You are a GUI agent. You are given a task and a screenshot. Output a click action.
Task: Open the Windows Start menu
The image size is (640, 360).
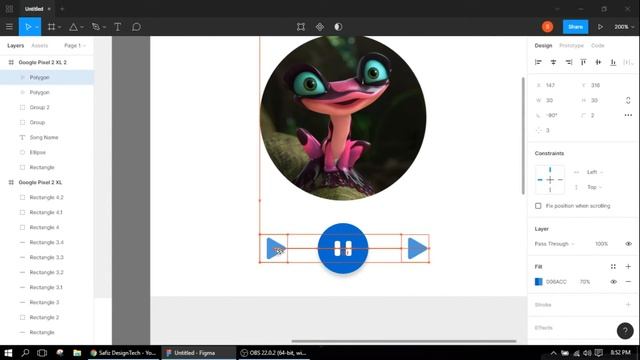tap(8, 353)
